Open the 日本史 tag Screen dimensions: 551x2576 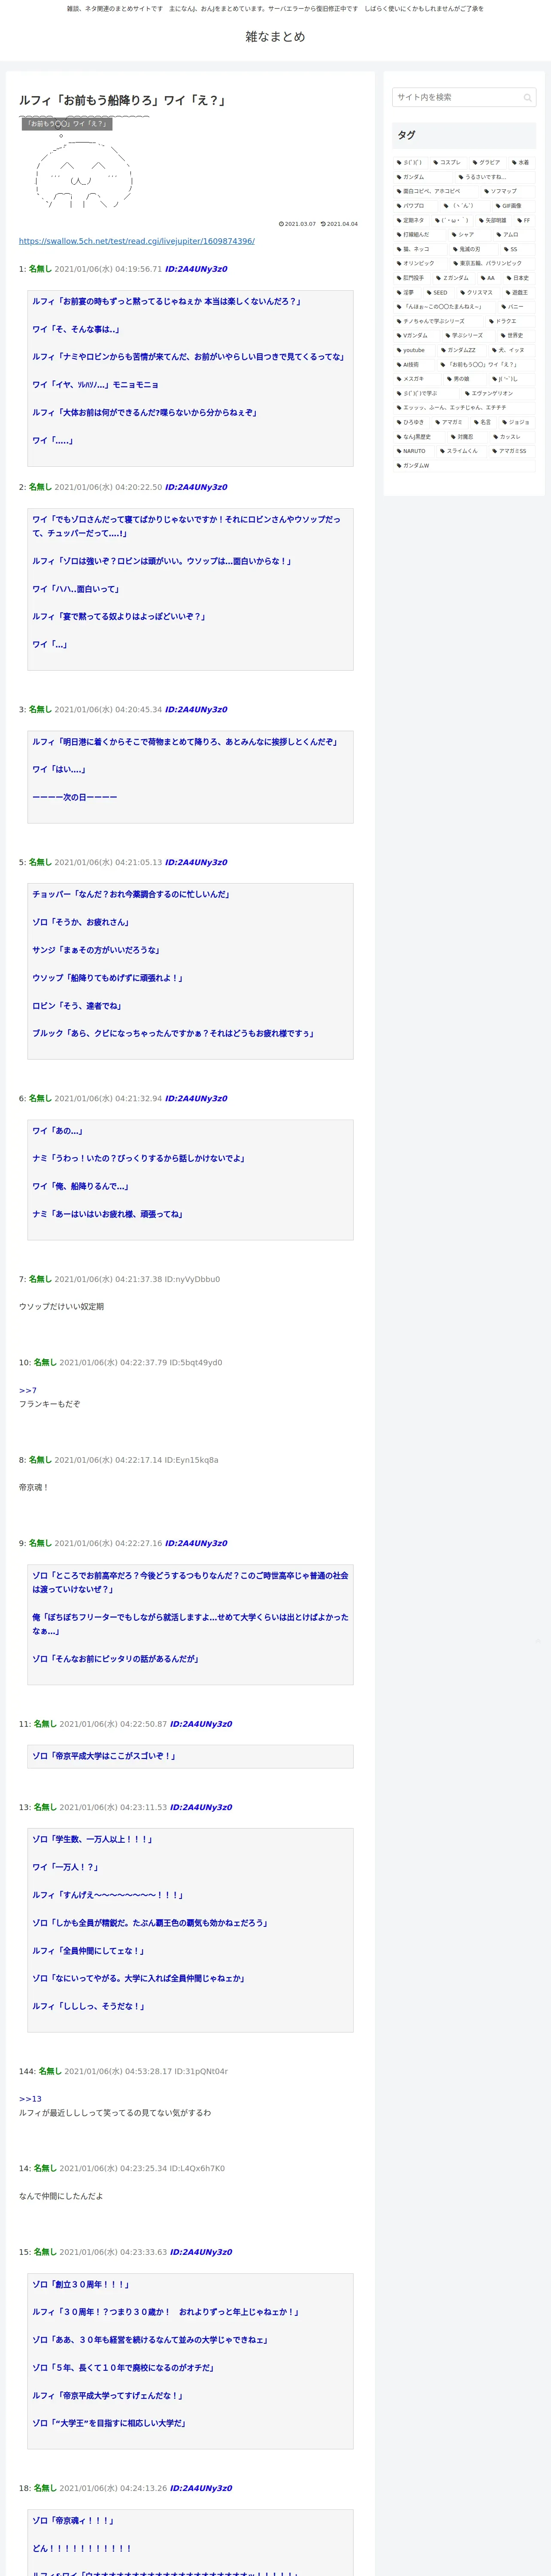(x=518, y=278)
